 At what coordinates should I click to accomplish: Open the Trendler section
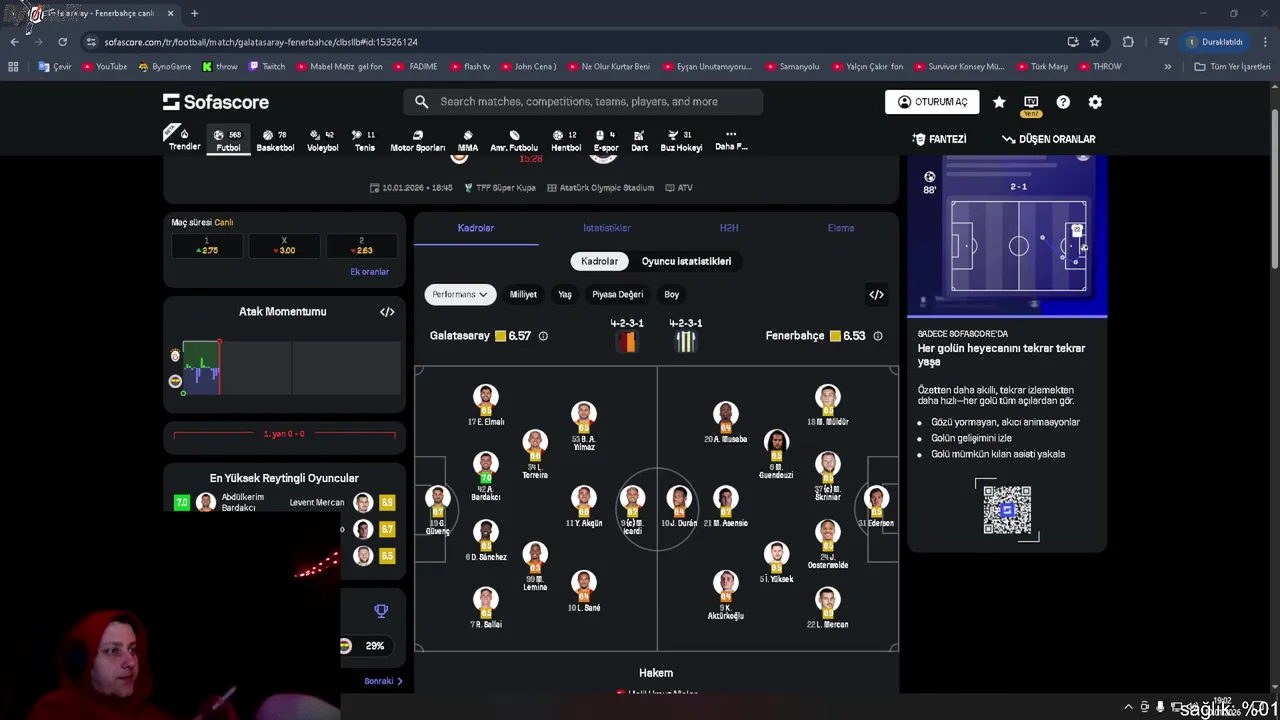[184, 139]
